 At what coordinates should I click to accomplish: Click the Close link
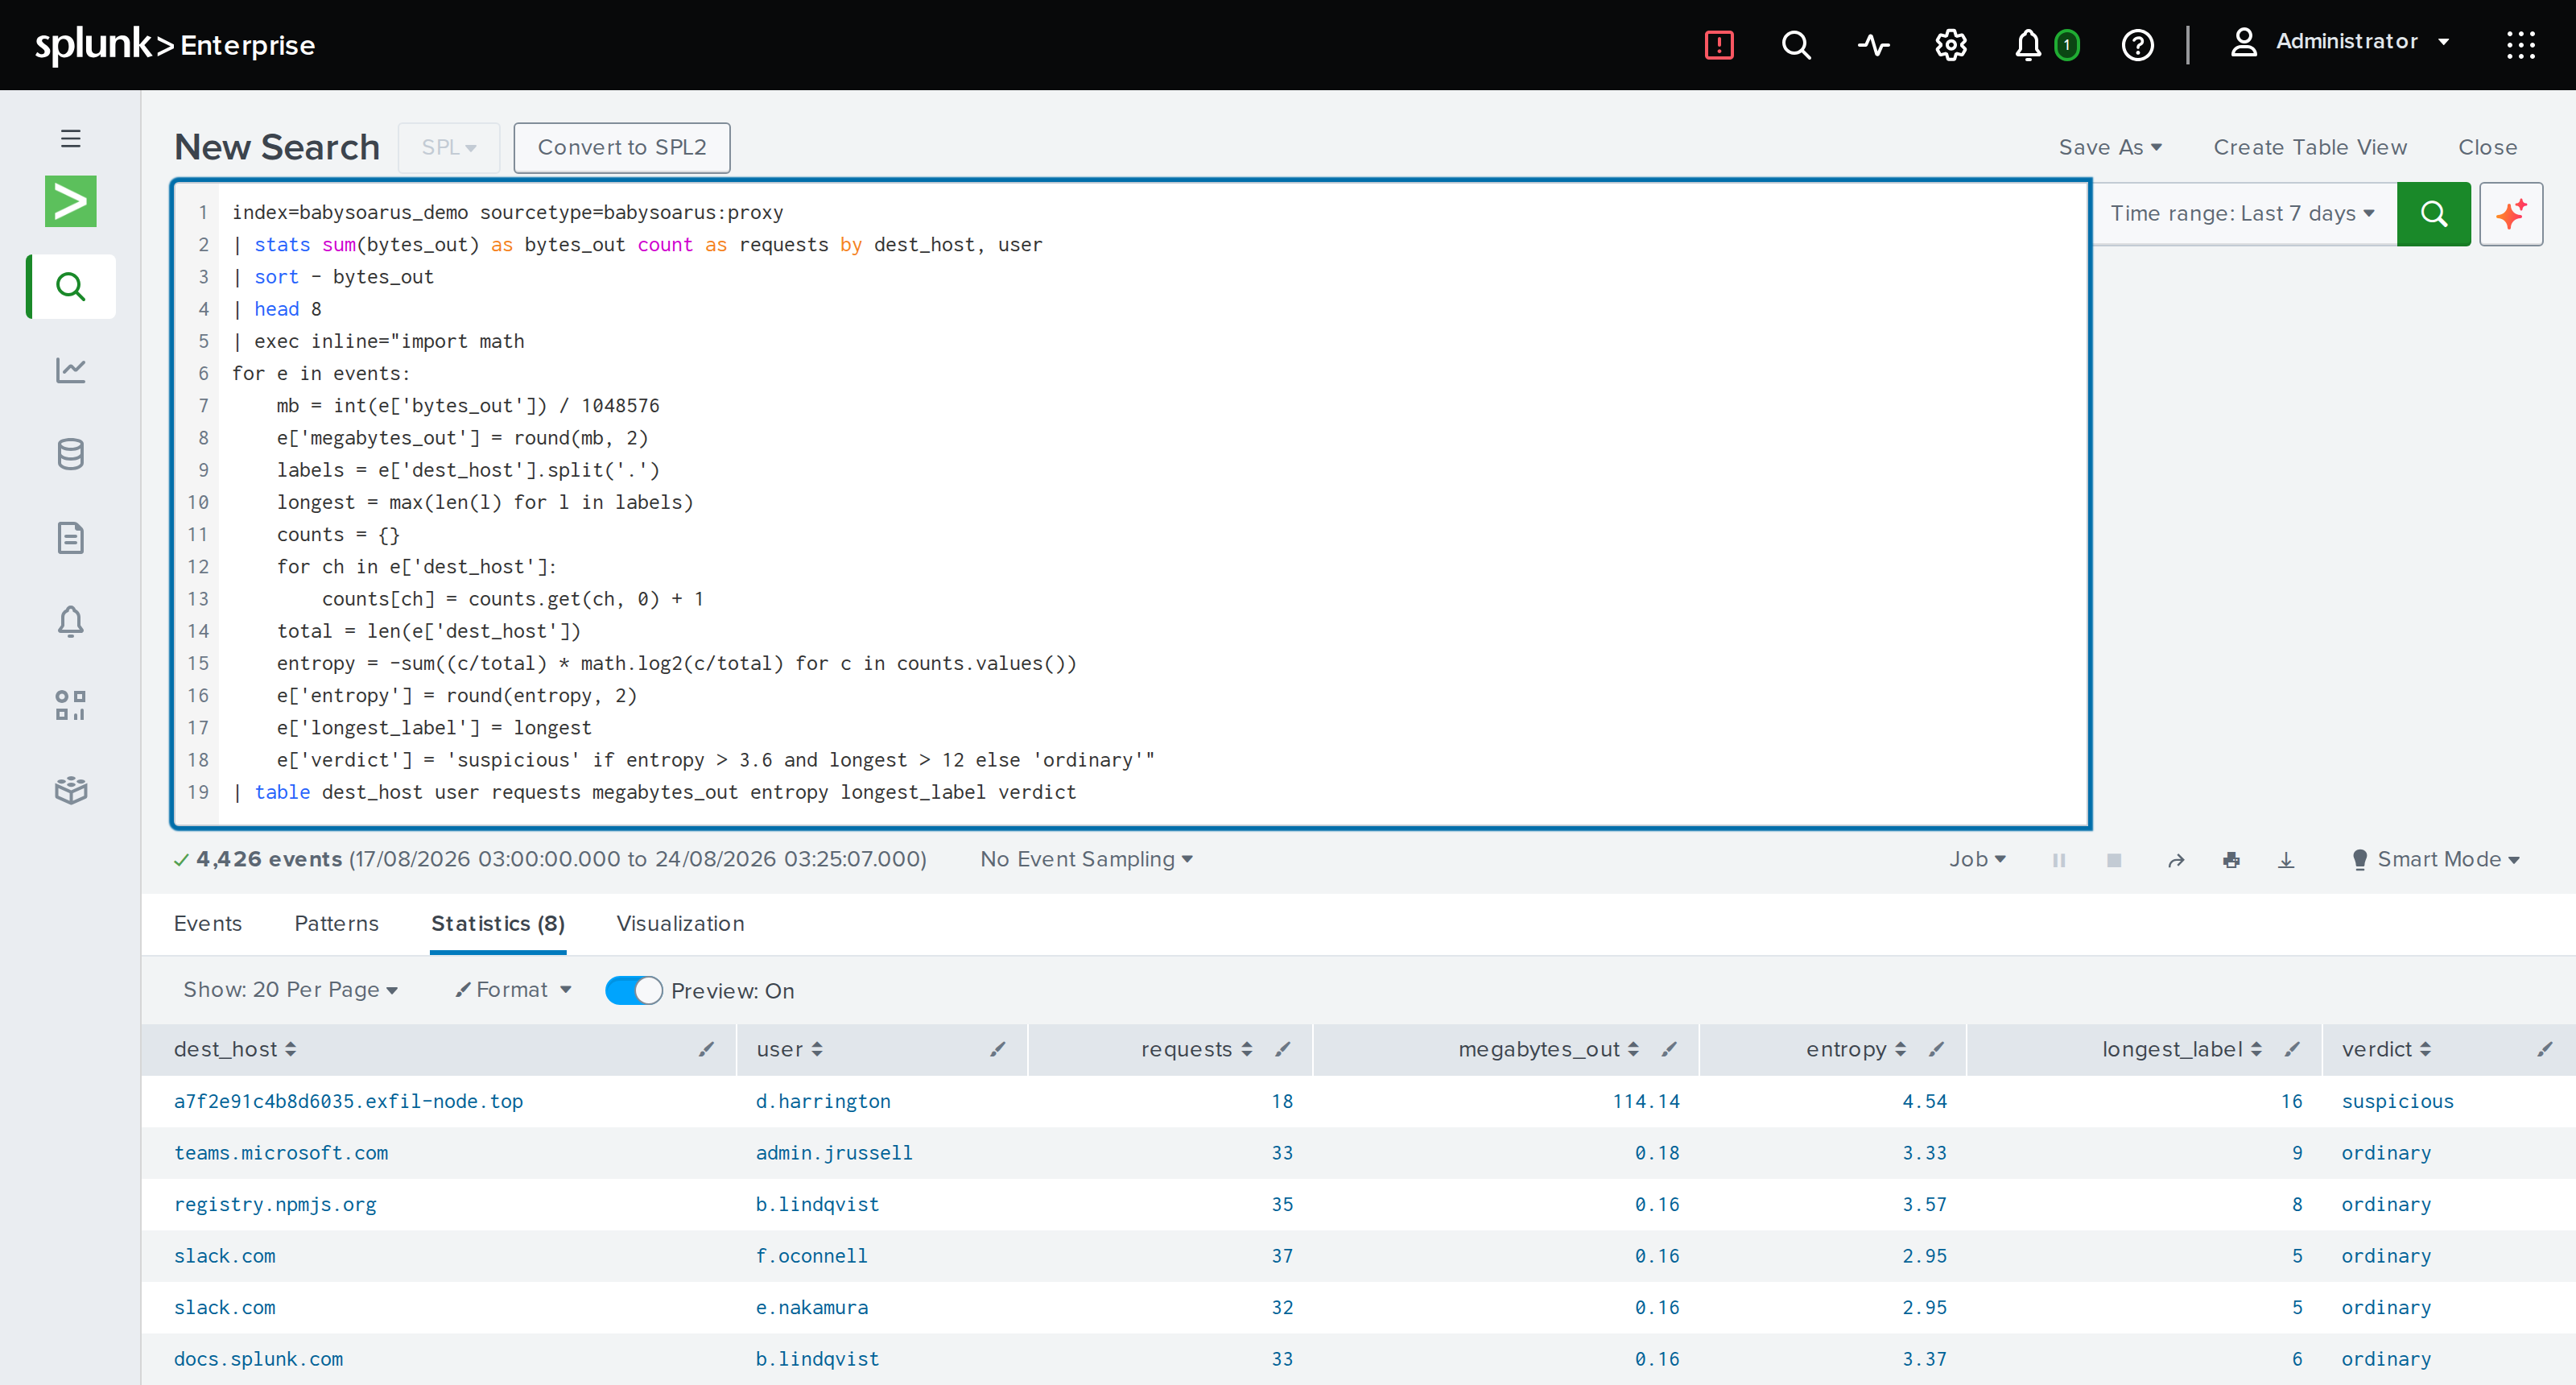point(2487,147)
